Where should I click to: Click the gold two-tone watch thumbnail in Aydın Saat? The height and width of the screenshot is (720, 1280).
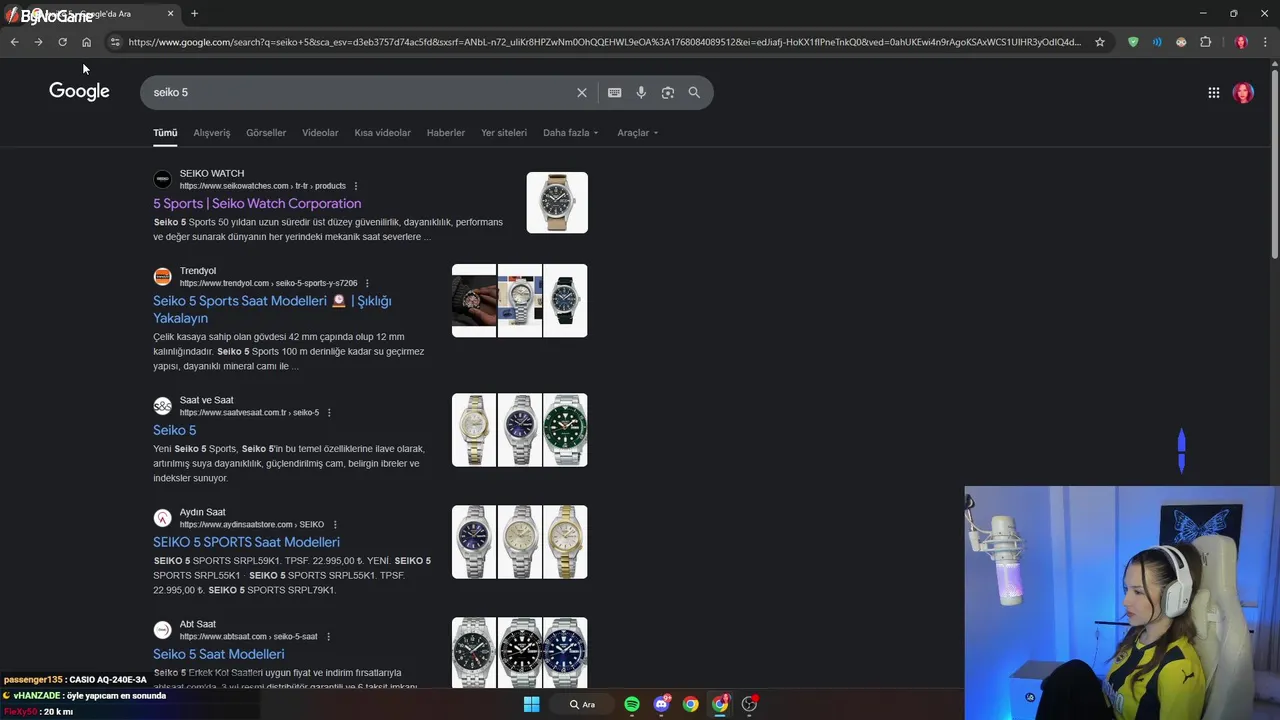565,542
